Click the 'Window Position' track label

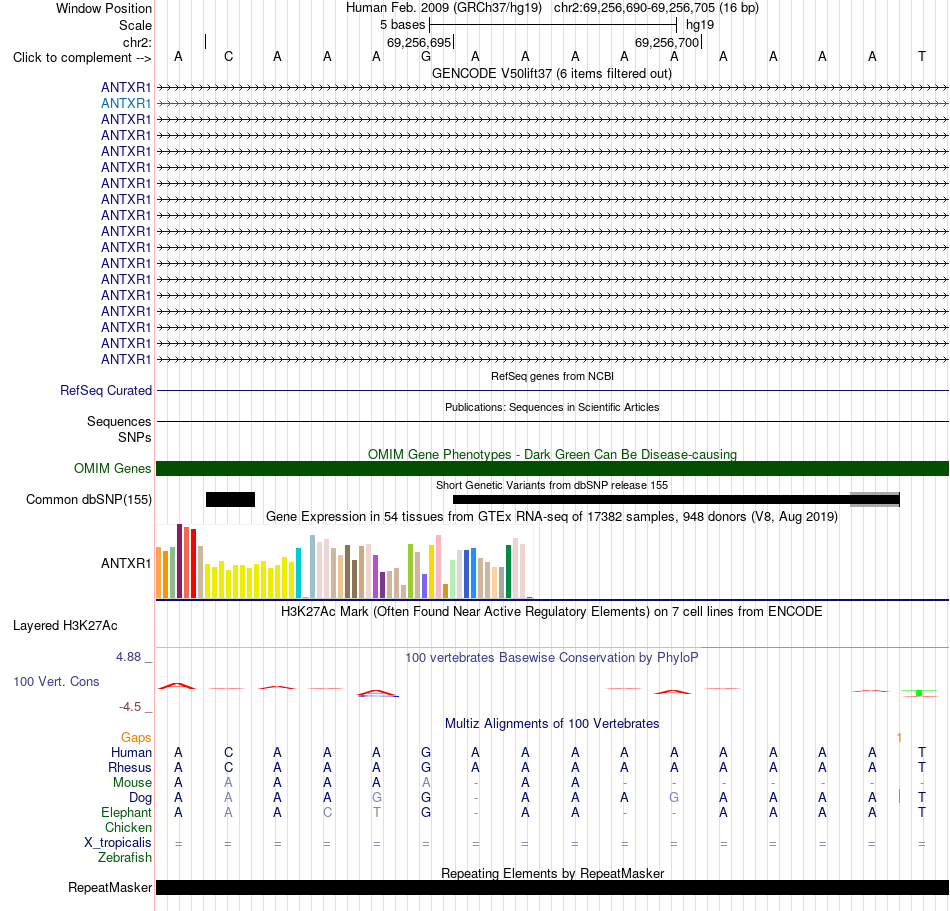(x=104, y=8)
